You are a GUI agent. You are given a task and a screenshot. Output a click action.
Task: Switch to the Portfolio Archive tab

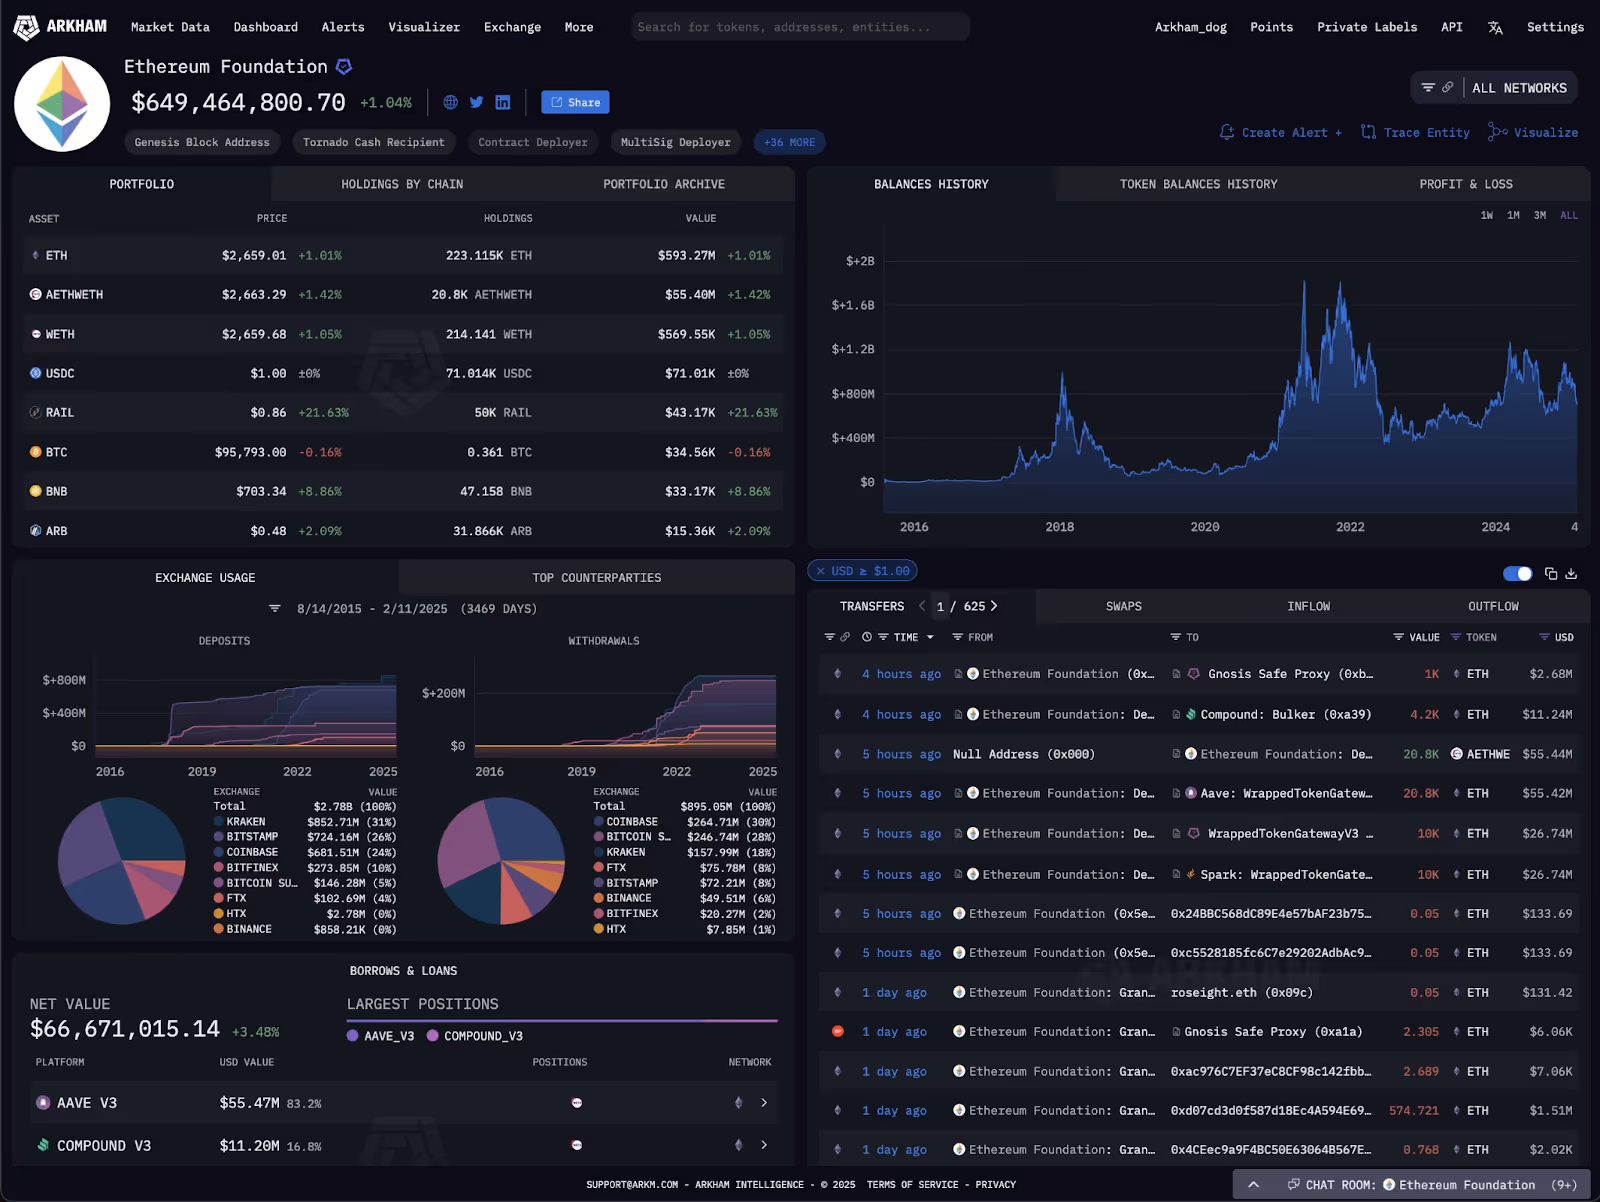[x=664, y=184]
